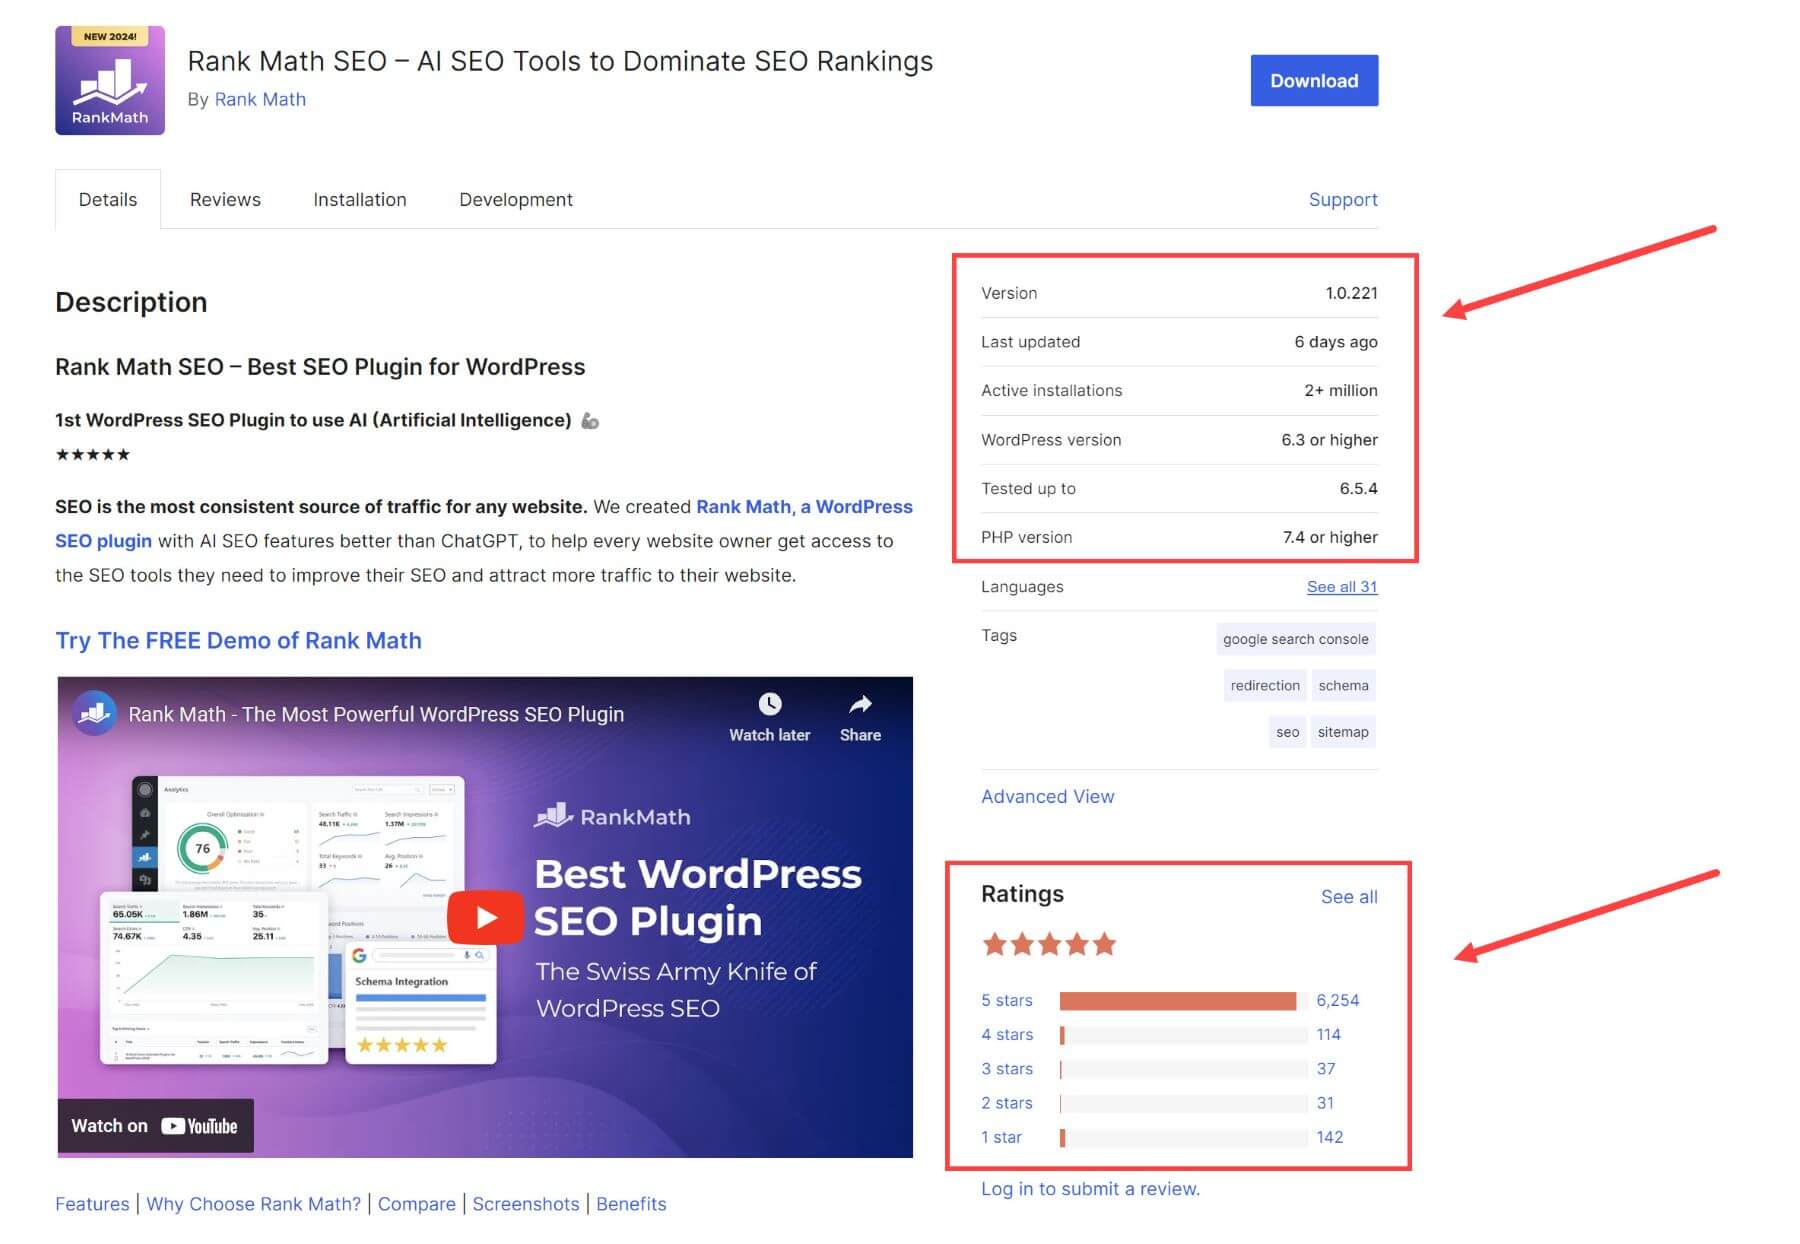Select the google search console tag

click(x=1295, y=638)
